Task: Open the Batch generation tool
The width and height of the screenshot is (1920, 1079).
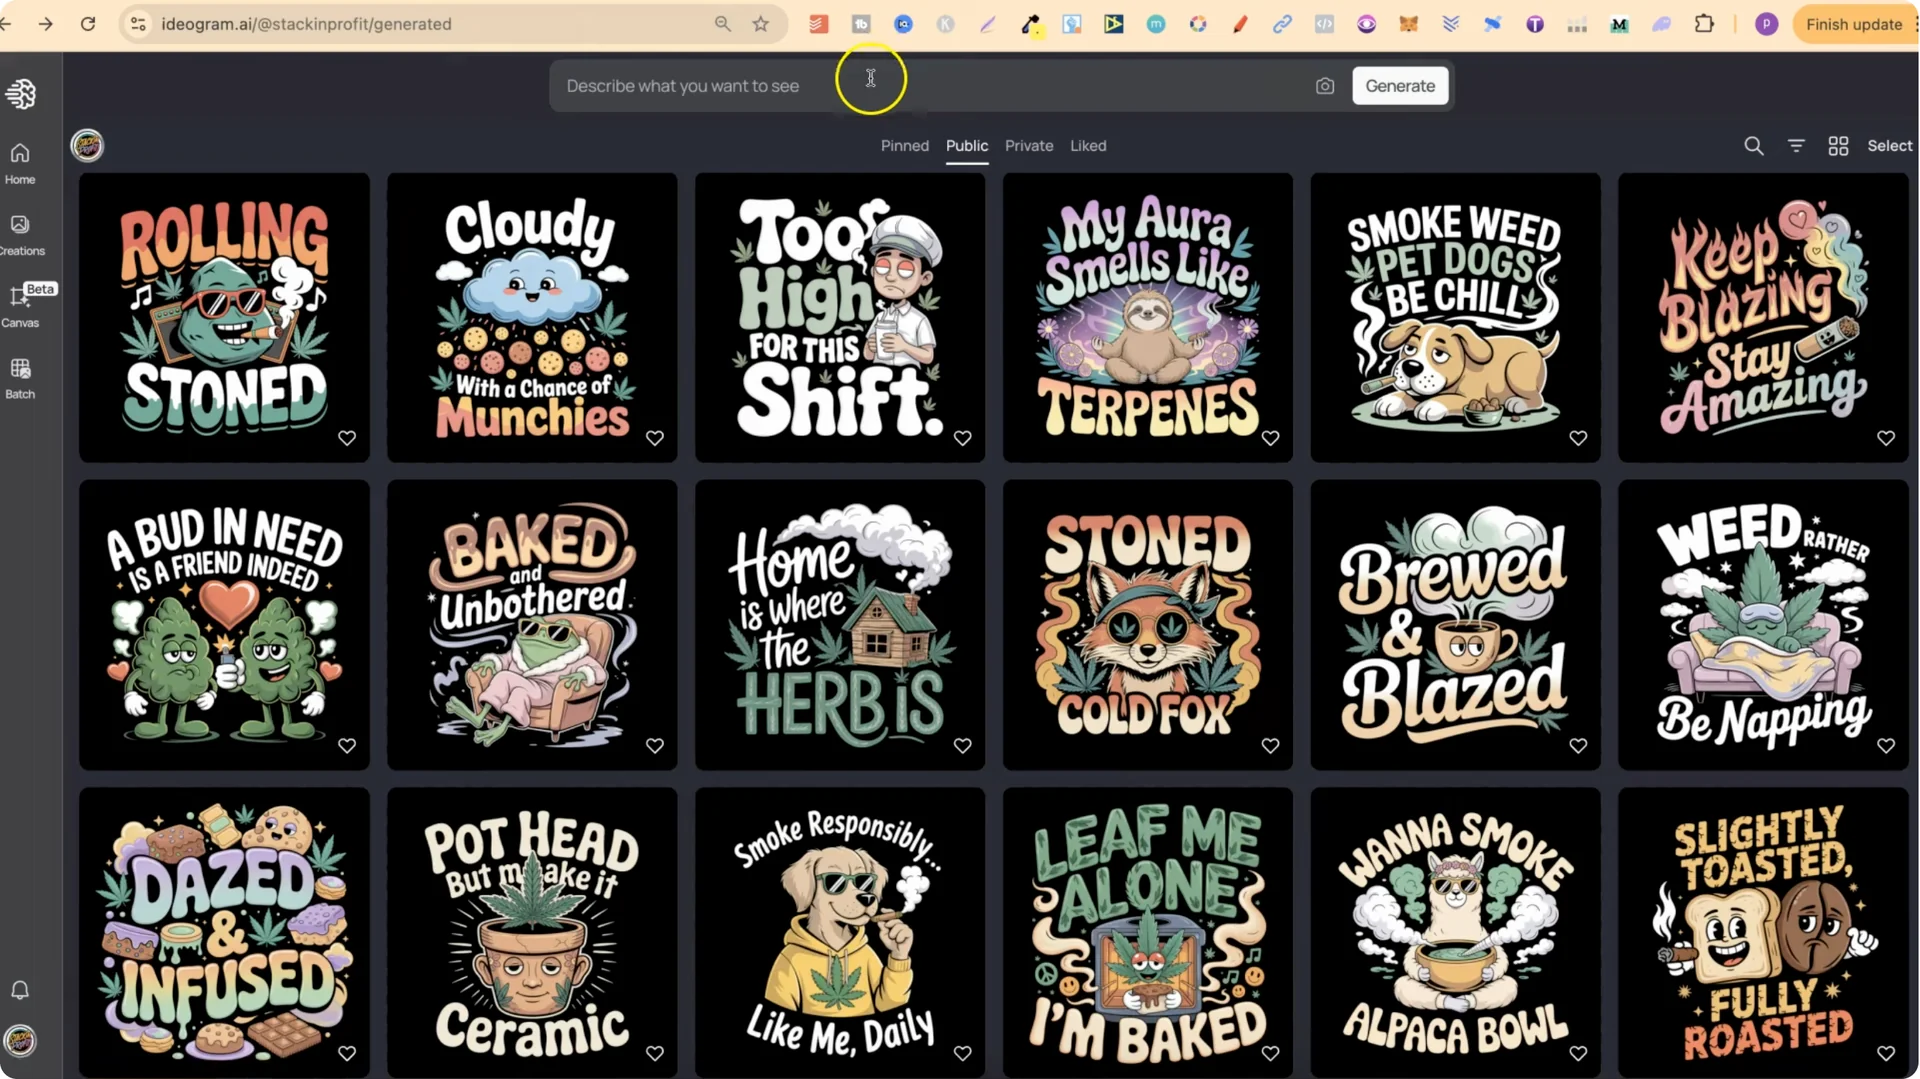Action: pos(20,378)
